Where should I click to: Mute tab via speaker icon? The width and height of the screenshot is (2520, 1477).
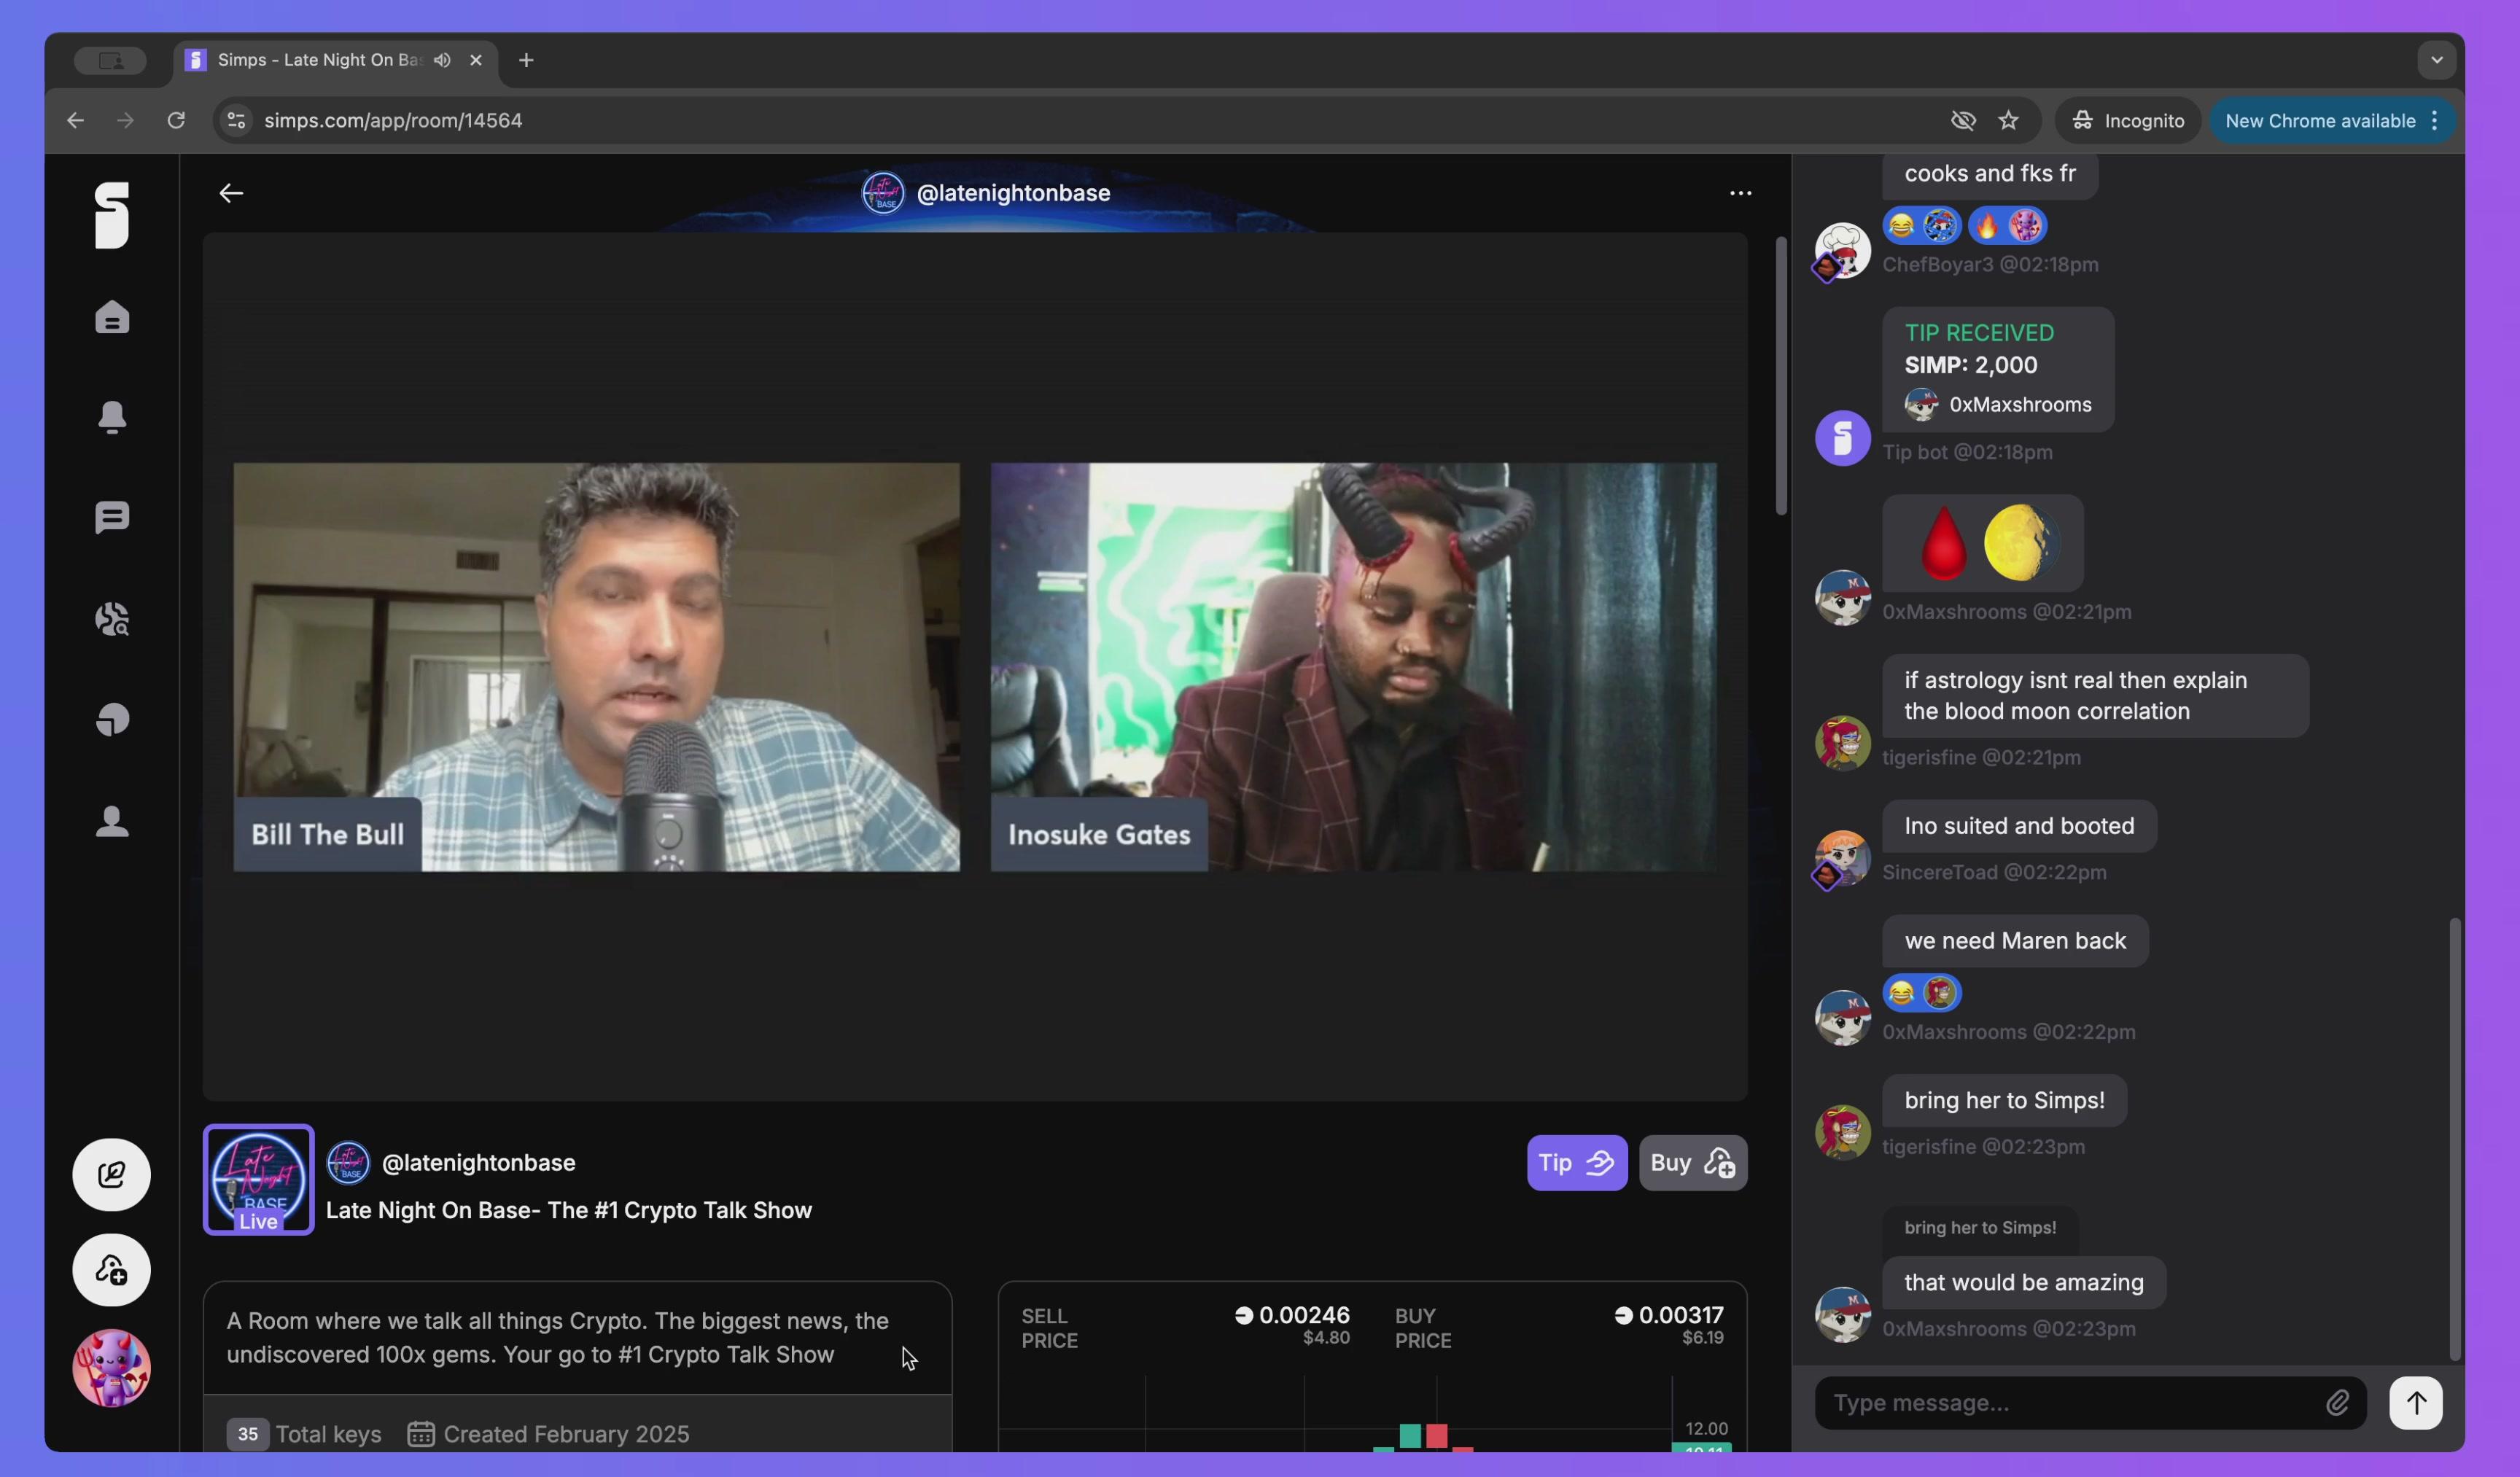point(442,60)
